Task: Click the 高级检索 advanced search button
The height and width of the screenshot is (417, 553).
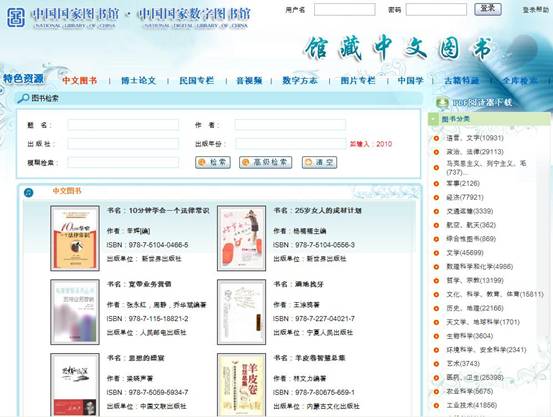Action: tap(266, 162)
